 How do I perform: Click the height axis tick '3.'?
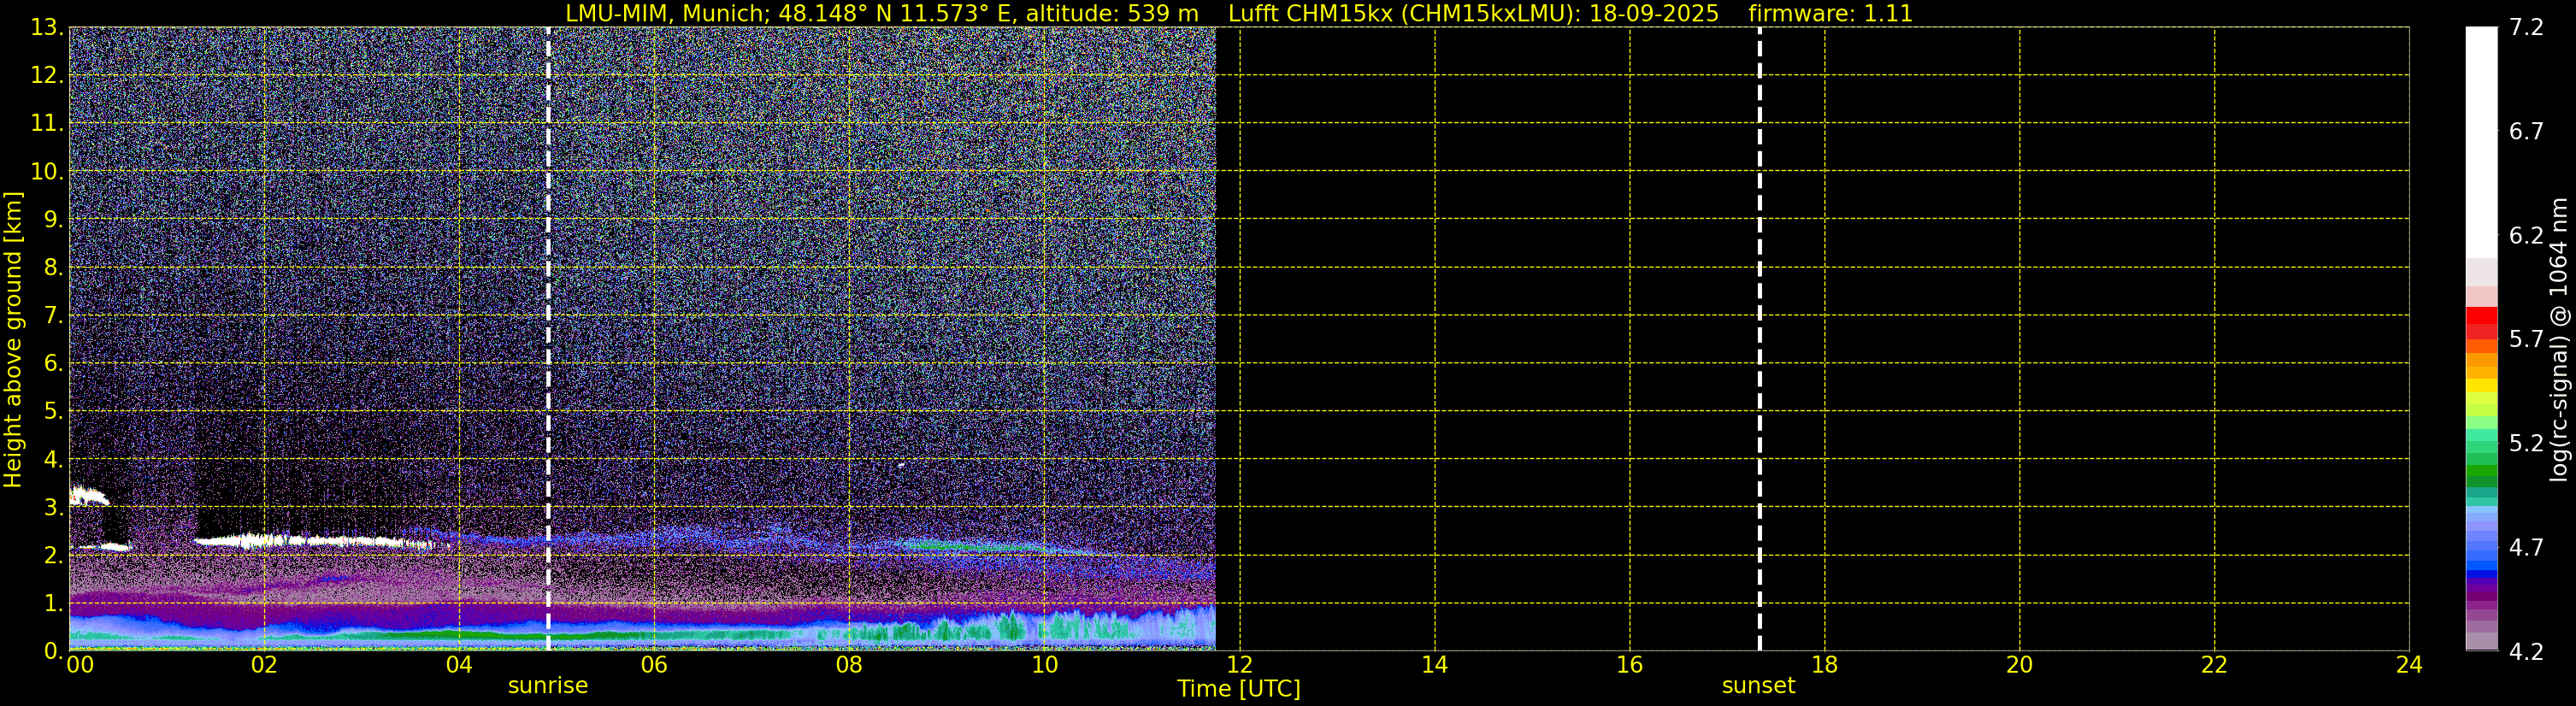(53, 507)
